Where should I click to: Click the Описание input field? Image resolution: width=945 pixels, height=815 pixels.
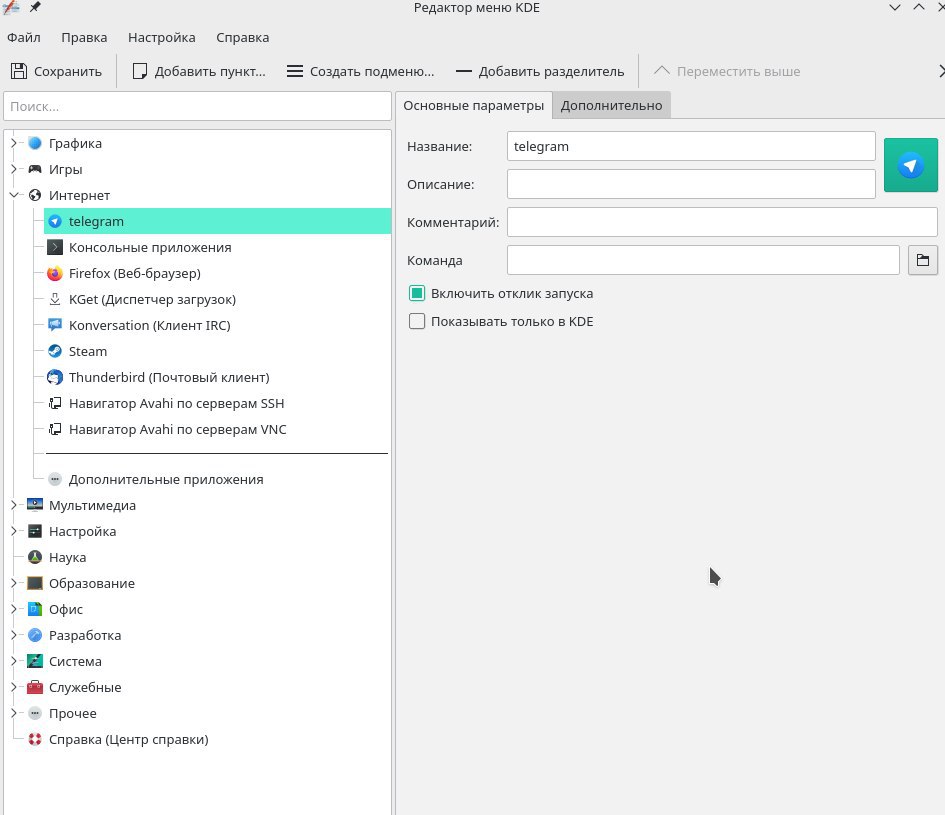click(x=691, y=184)
